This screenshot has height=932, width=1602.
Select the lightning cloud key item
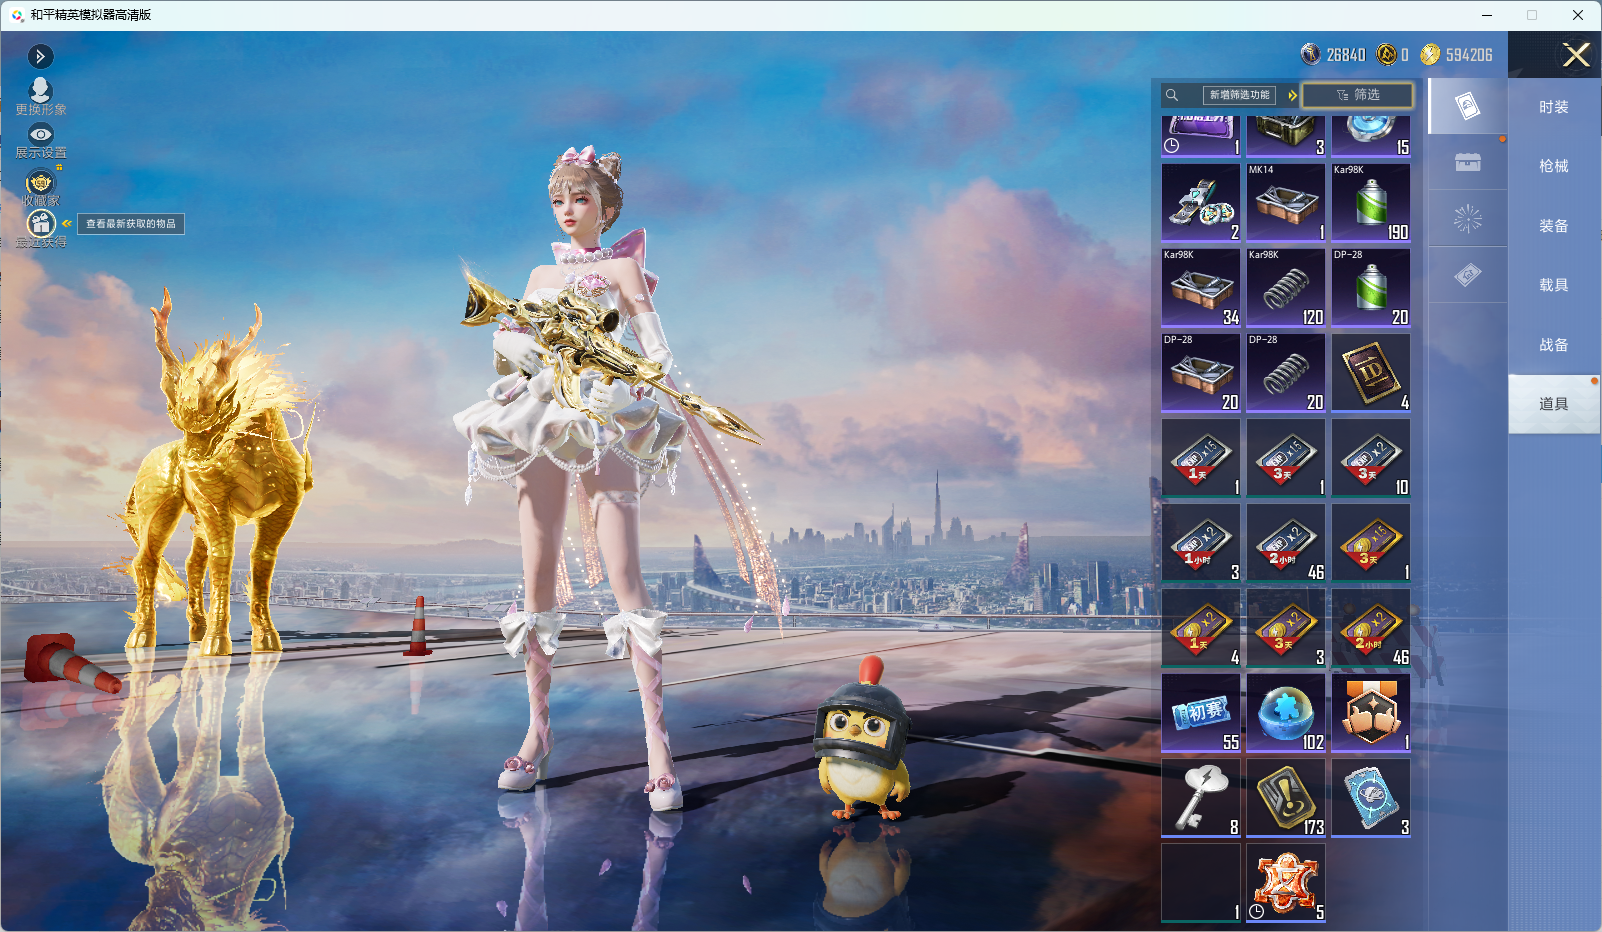1201,798
